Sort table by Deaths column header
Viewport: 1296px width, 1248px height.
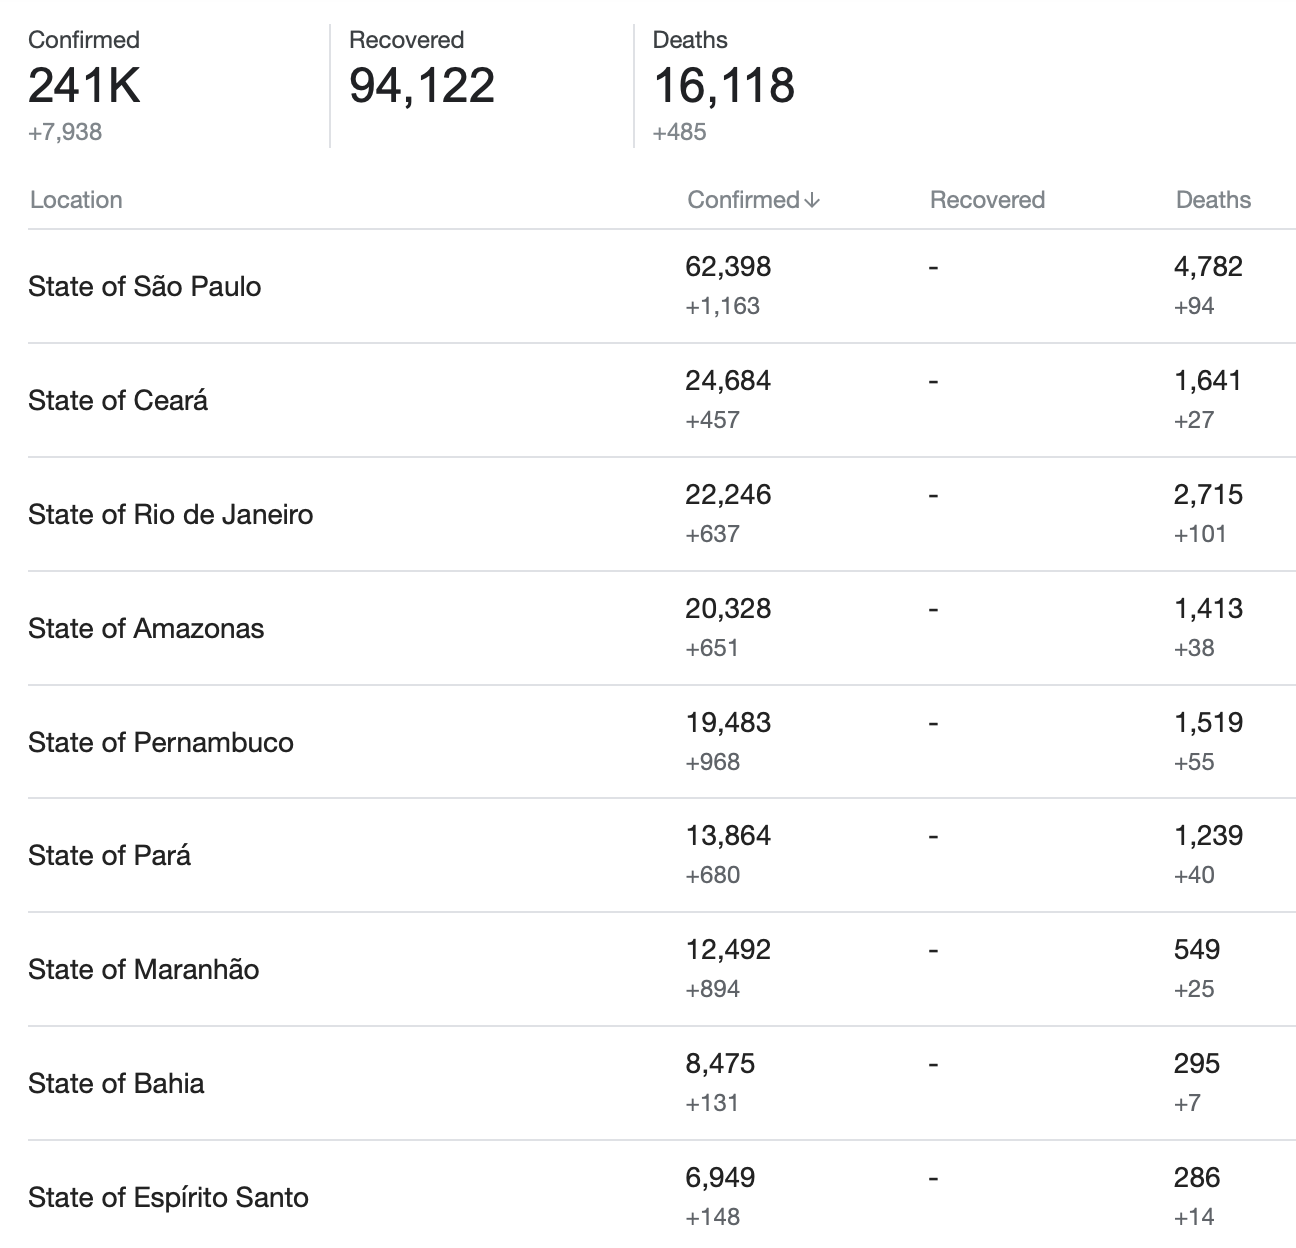(1213, 200)
